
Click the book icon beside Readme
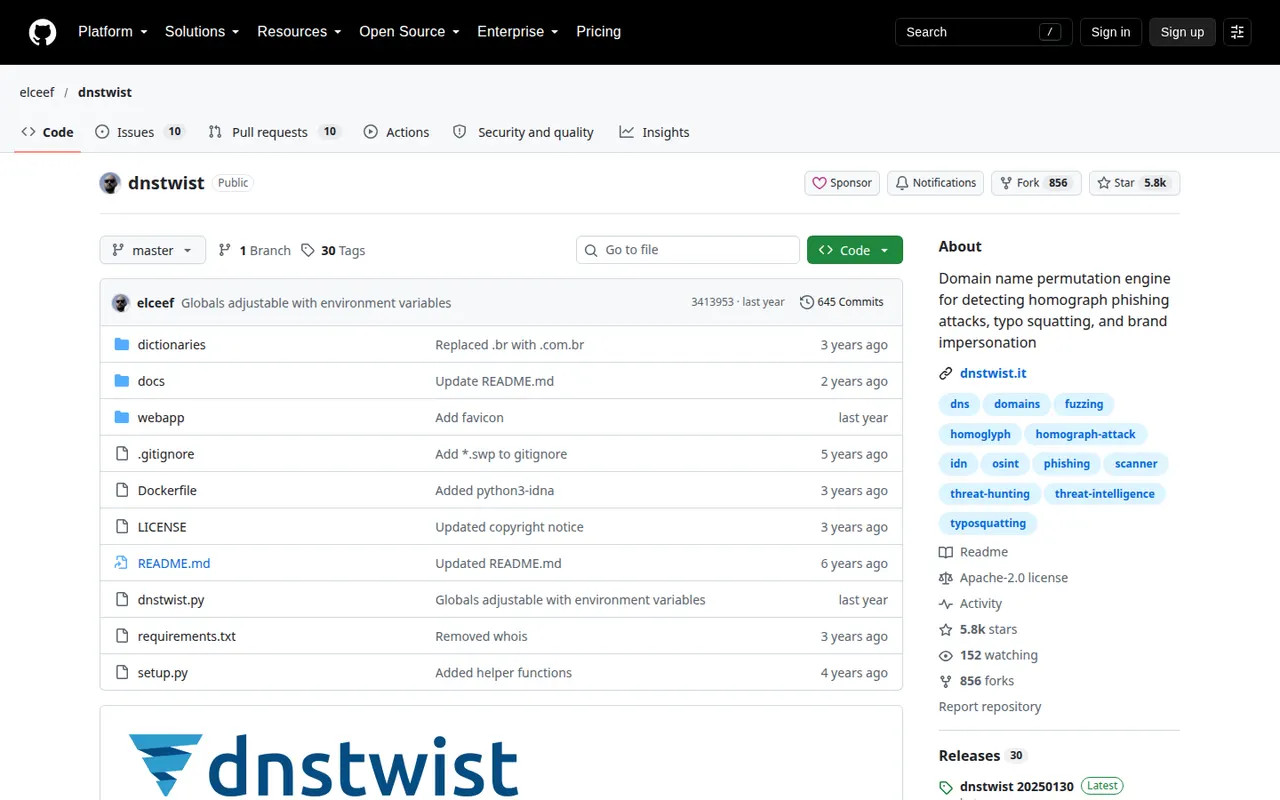click(x=946, y=552)
